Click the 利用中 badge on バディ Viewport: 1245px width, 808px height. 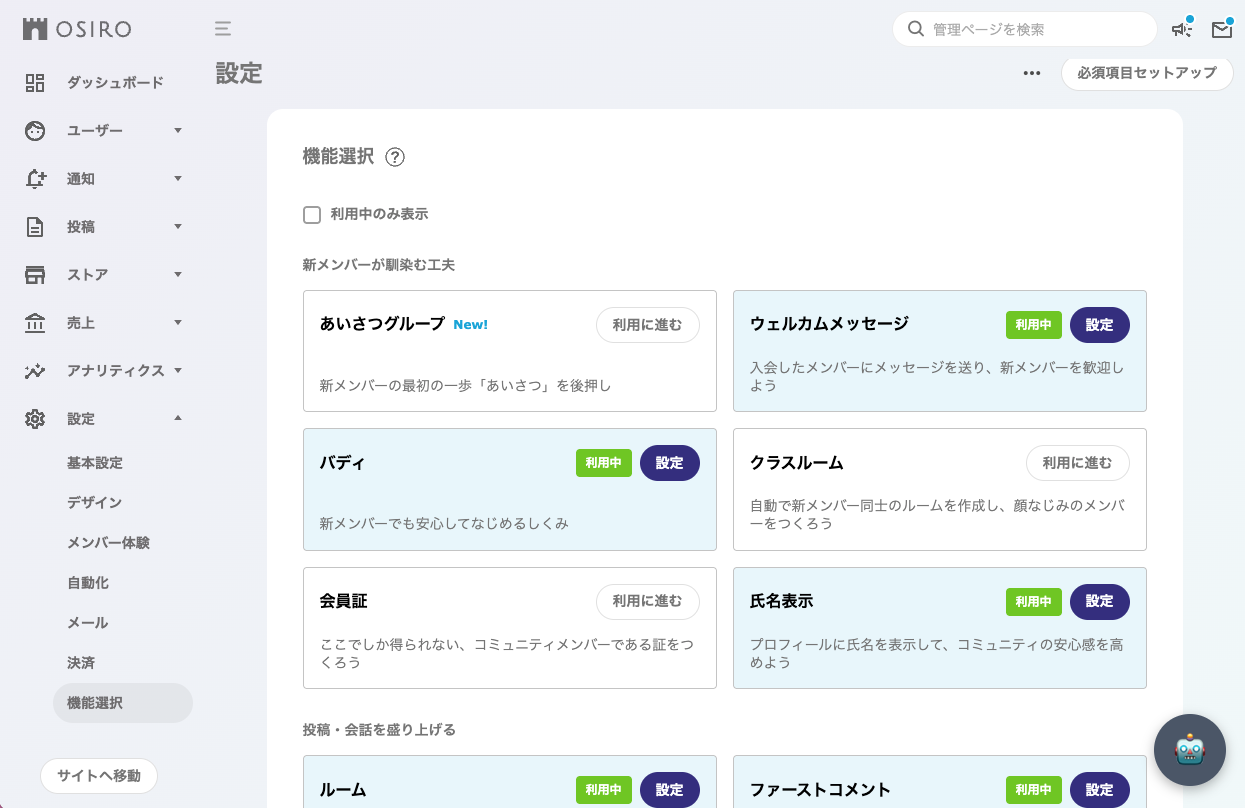point(604,463)
